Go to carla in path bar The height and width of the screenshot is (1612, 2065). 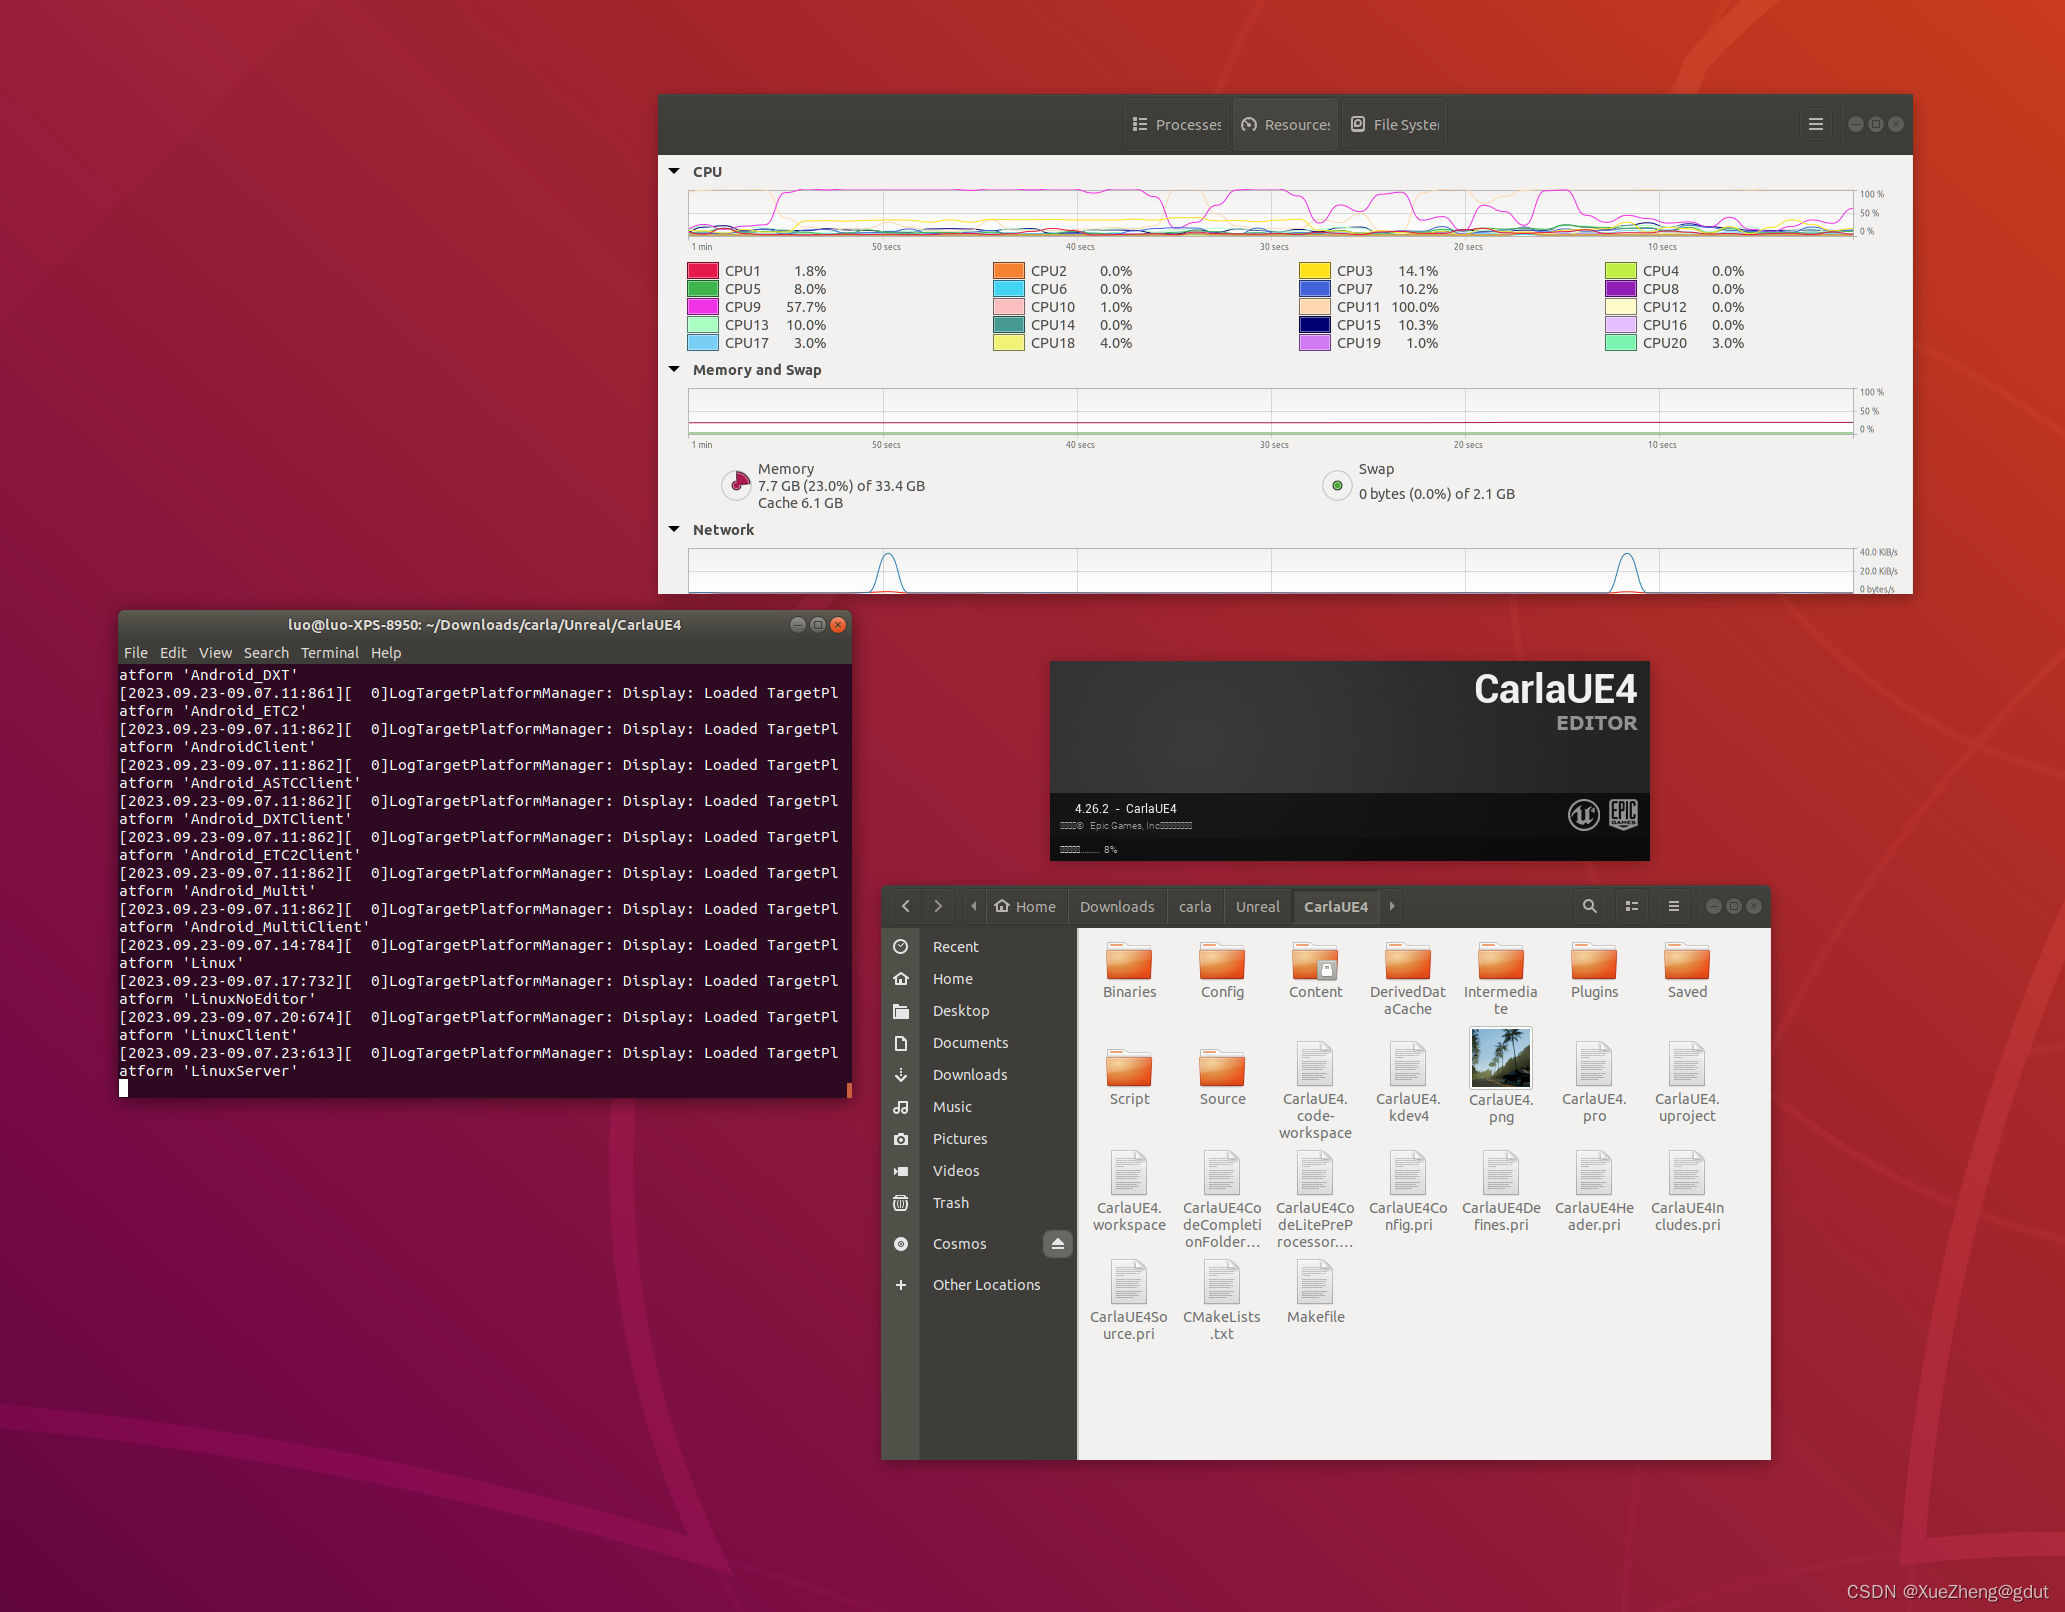click(x=1195, y=906)
